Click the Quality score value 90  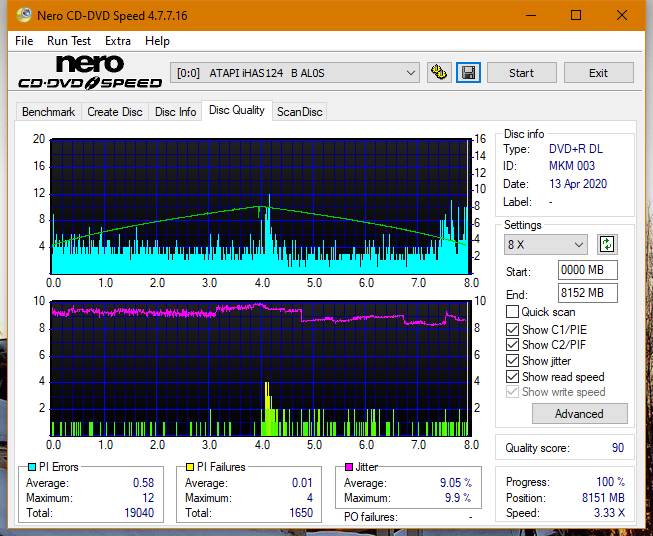pos(618,448)
